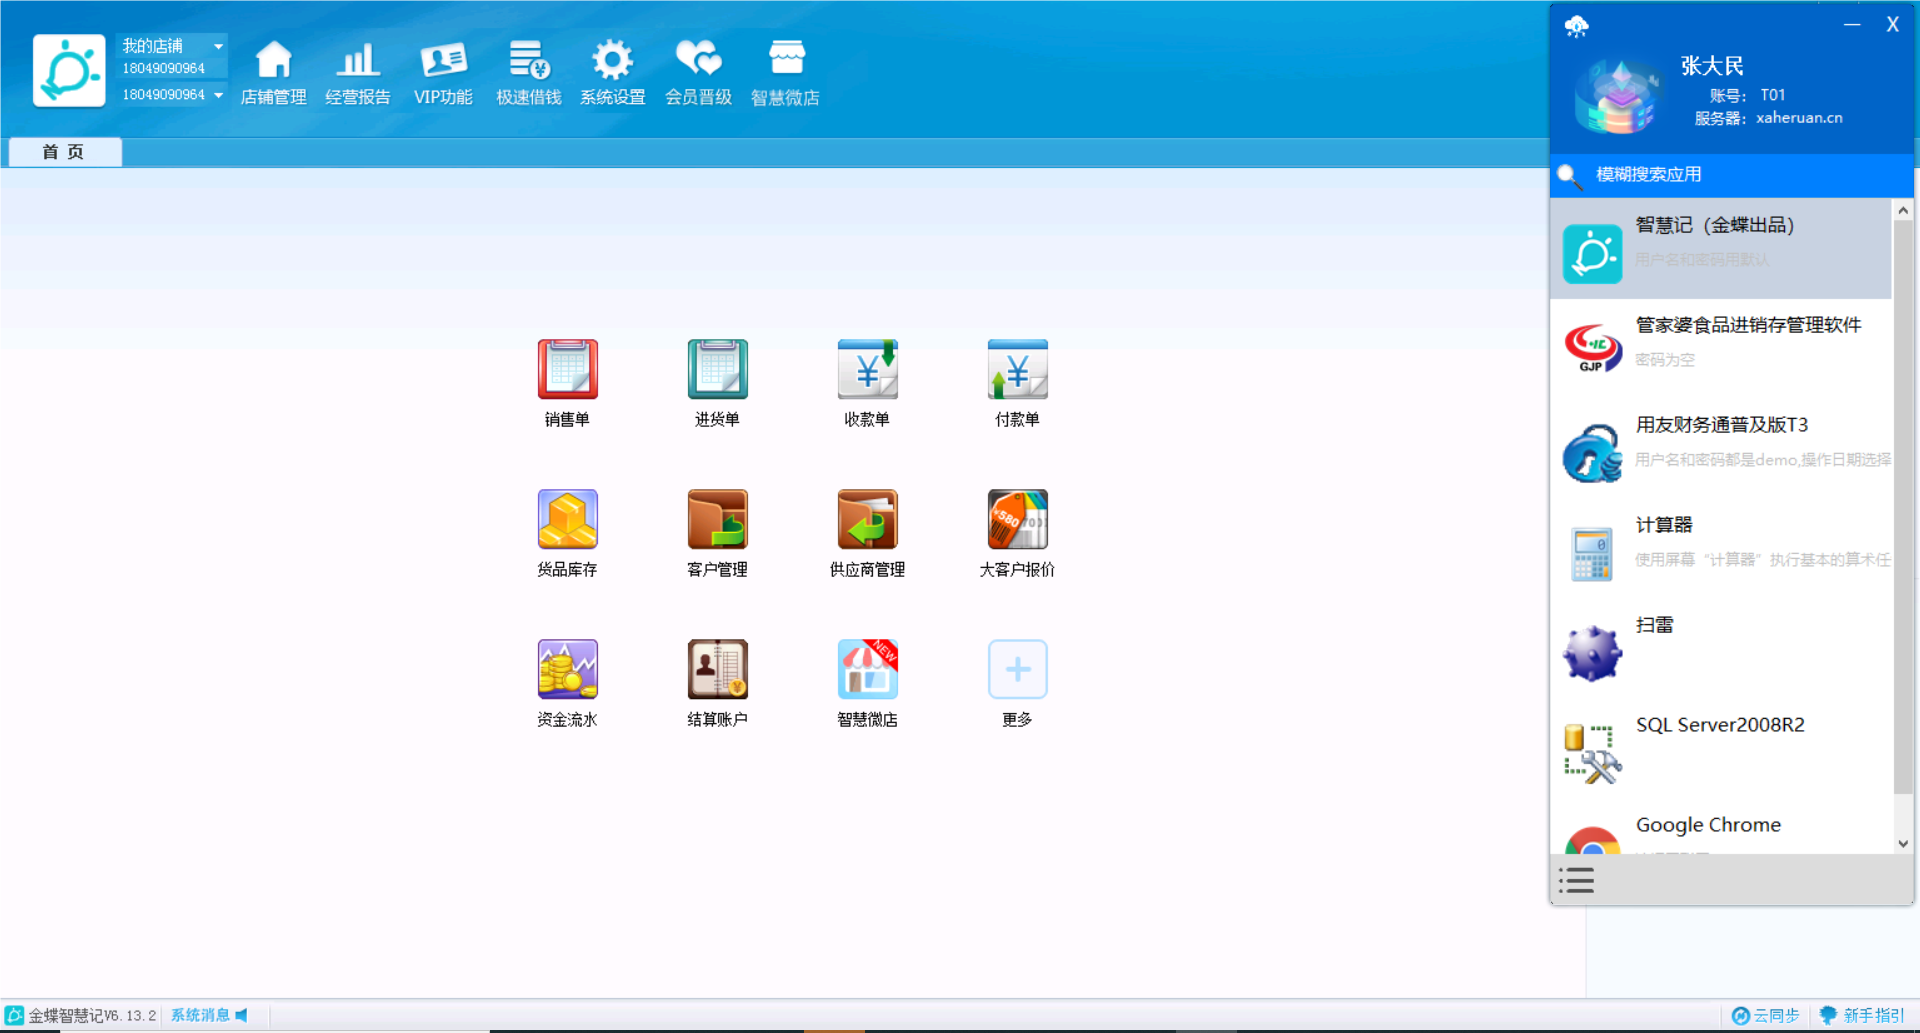Click the 新手指引 beginner guide link
Image resolution: width=1920 pixels, height=1033 pixels.
1862,1015
